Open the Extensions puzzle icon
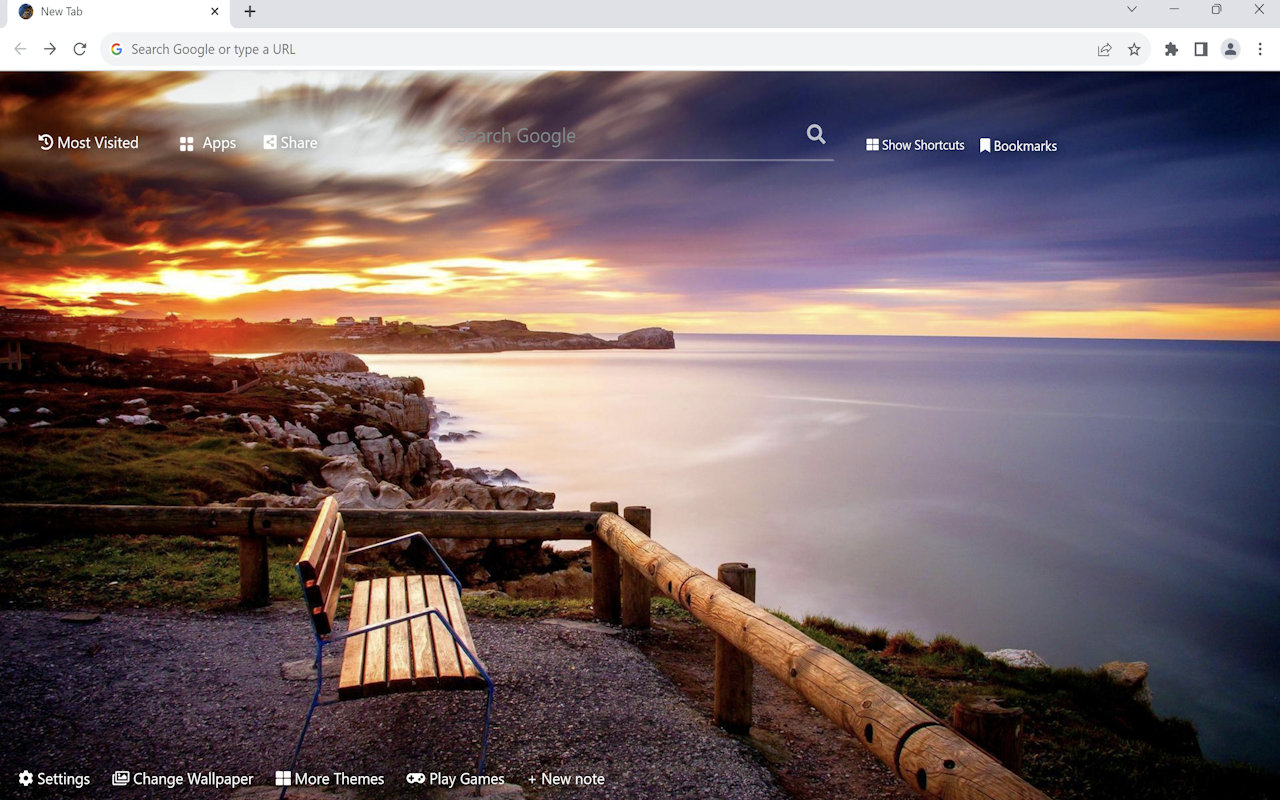This screenshot has height=800, width=1280. (1171, 48)
